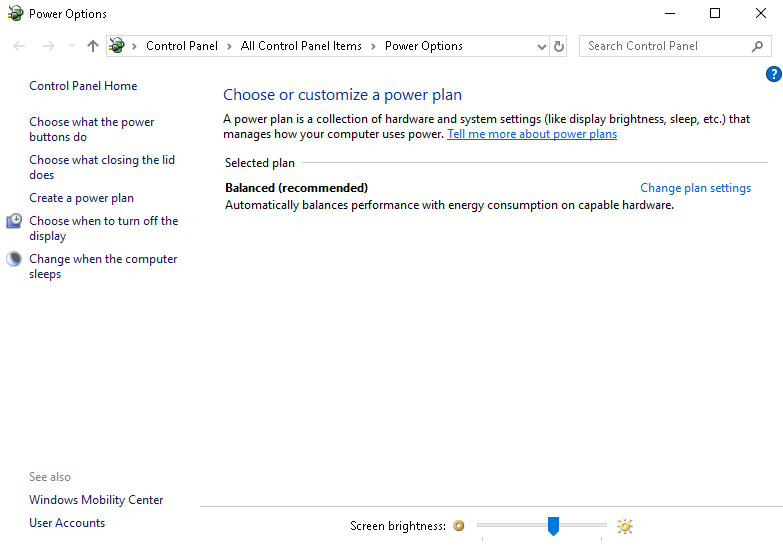Click the bright sun brightness icon
The height and width of the screenshot is (547, 783).
(x=624, y=526)
